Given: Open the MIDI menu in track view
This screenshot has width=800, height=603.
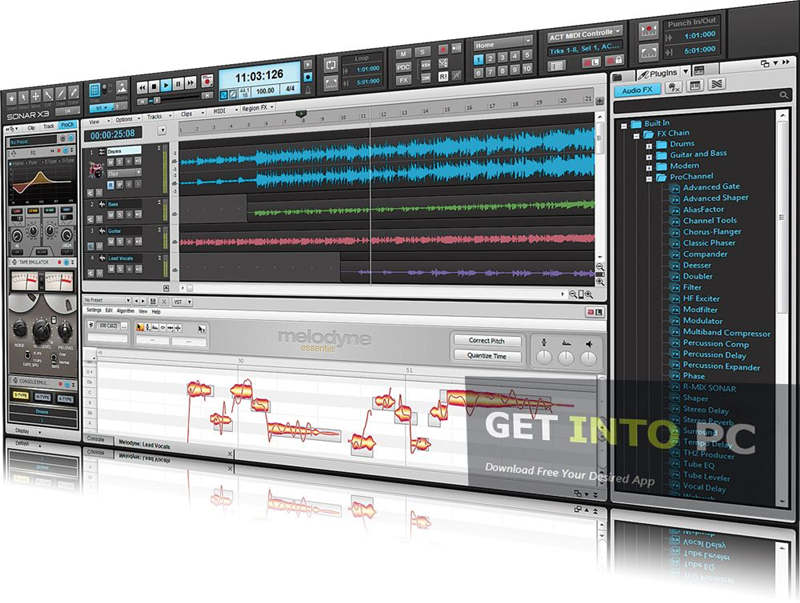Looking at the screenshot, I should (223, 111).
